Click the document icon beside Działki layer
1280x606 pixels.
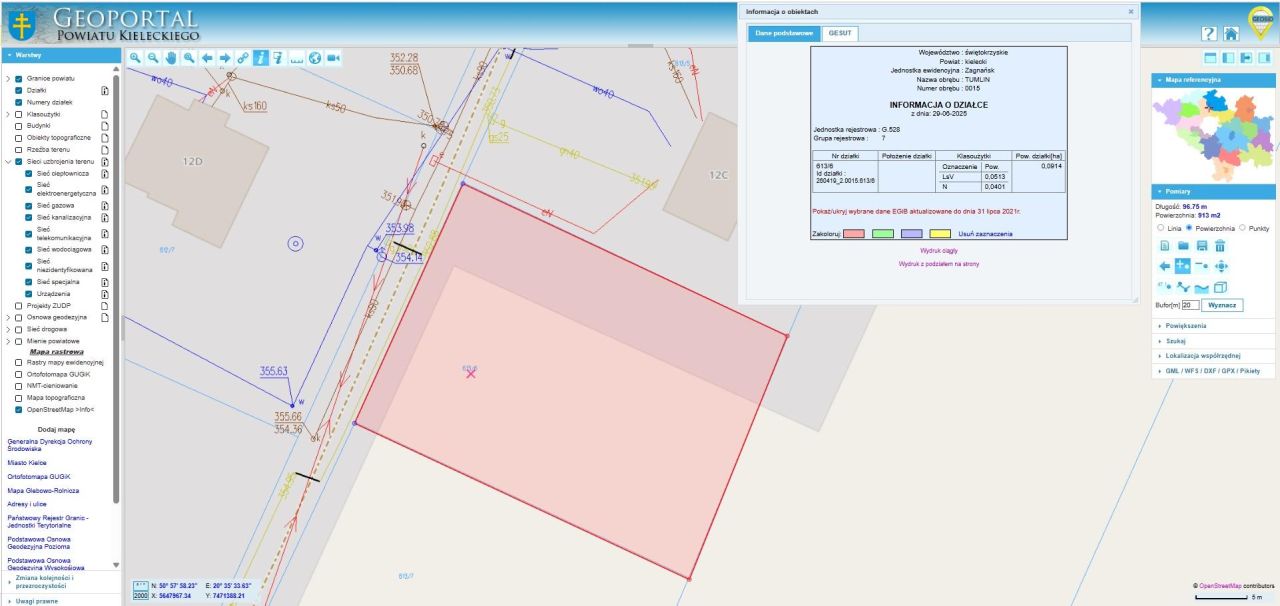104,90
